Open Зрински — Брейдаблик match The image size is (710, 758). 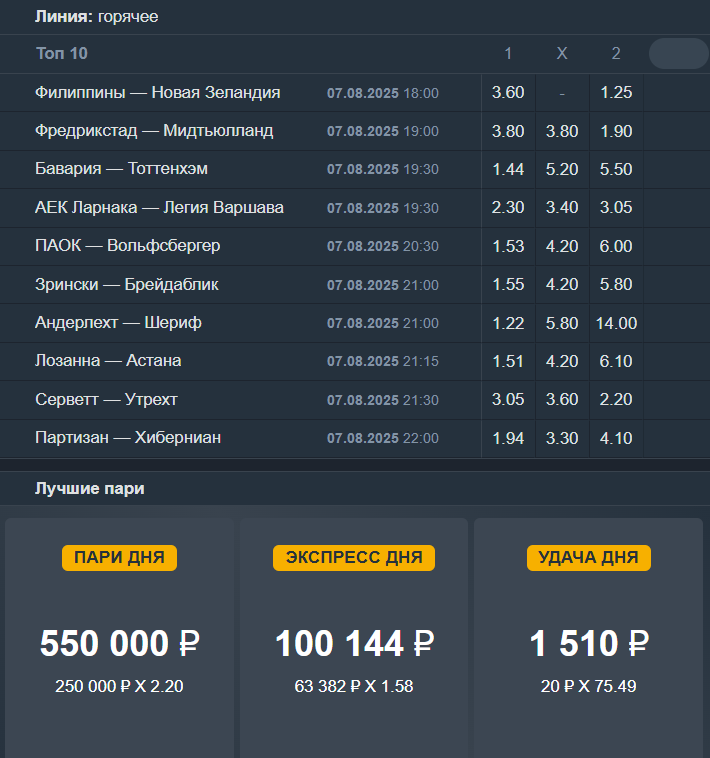[127, 284]
